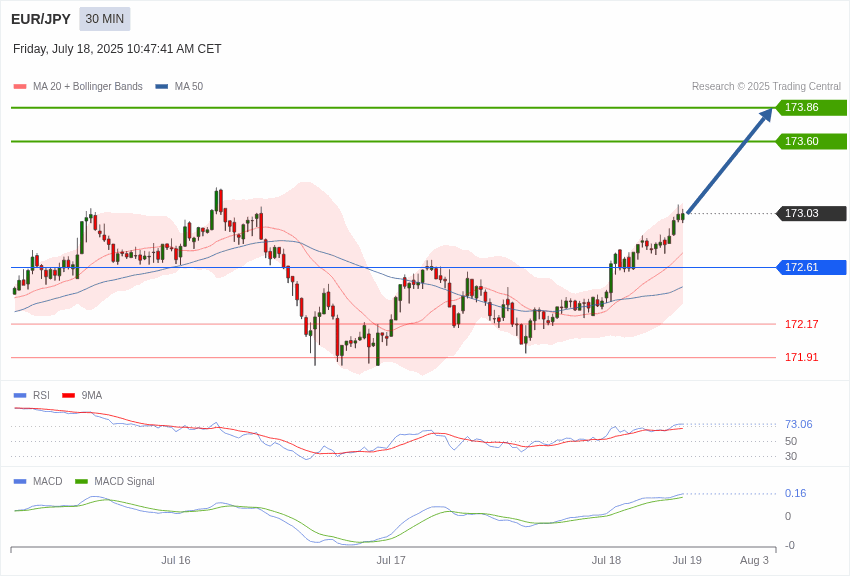Click the 30 MIN timeframe badge
Viewport: 850px width, 576px height.
click(105, 19)
